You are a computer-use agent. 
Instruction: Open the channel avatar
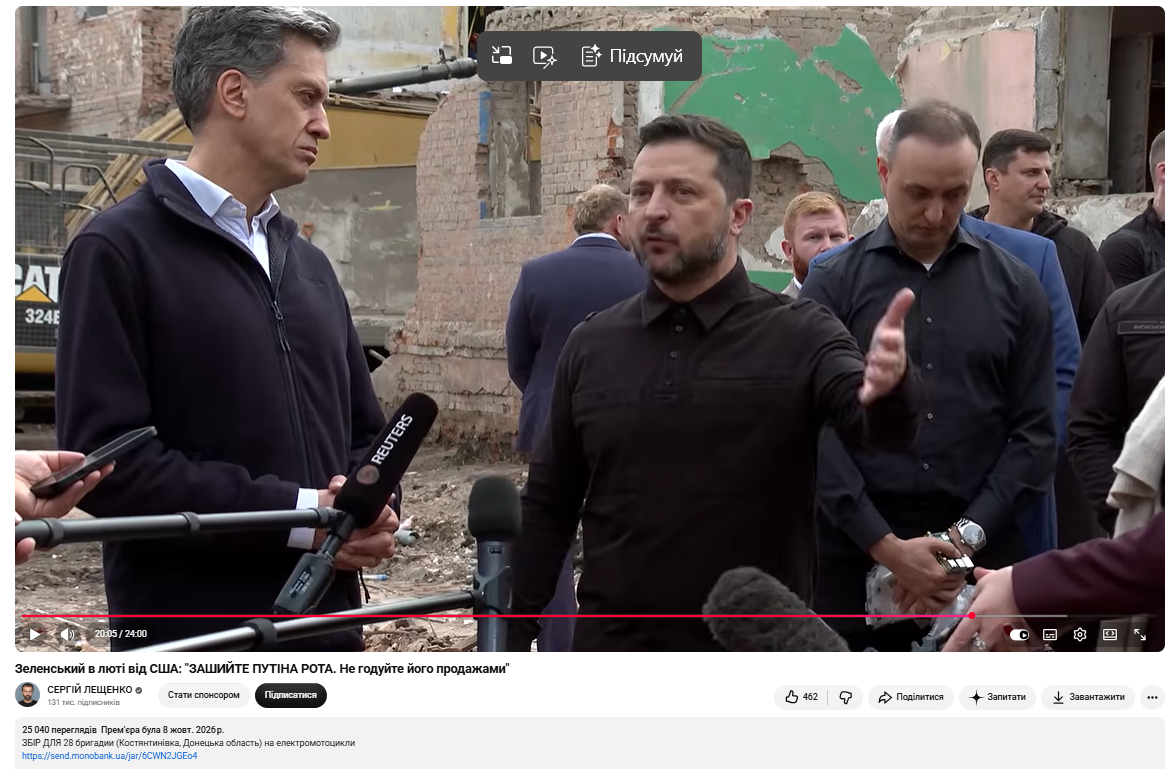(28, 694)
